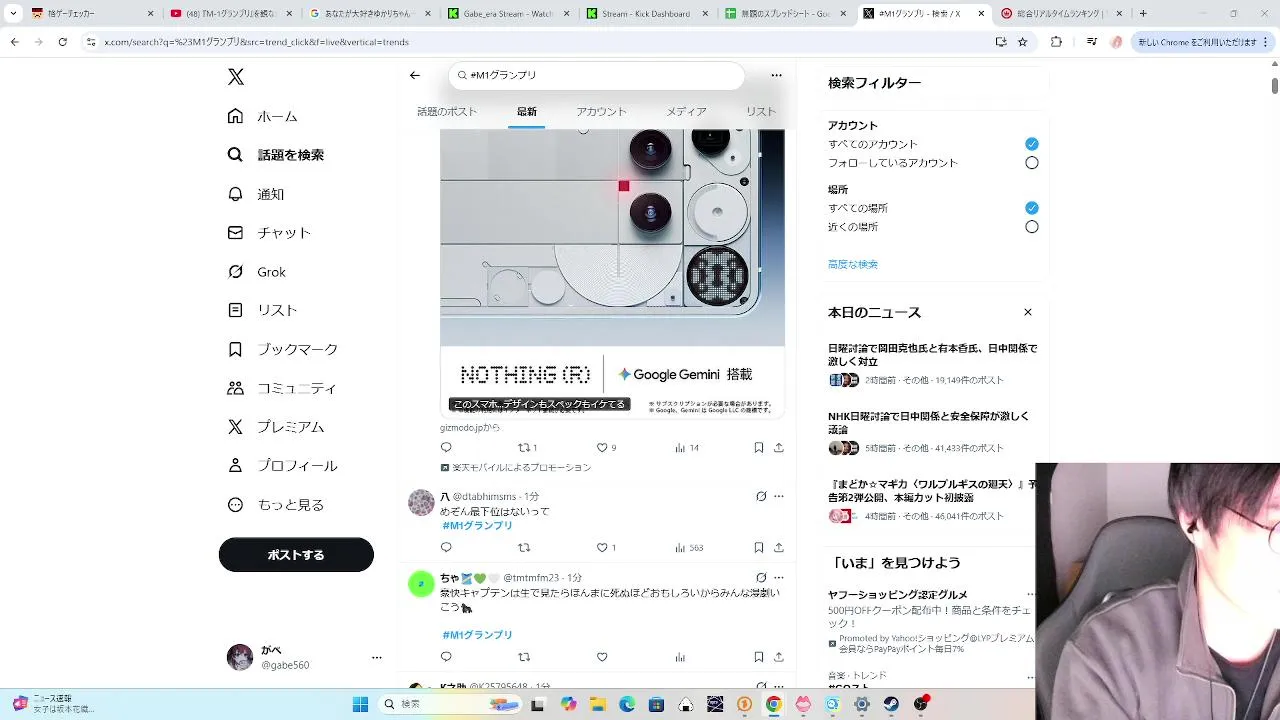The height and width of the screenshot is (720, 1280).
Task: Open news item 日曜討論で岡田克也氏と有本香氏
Action: tap(932, 364)
